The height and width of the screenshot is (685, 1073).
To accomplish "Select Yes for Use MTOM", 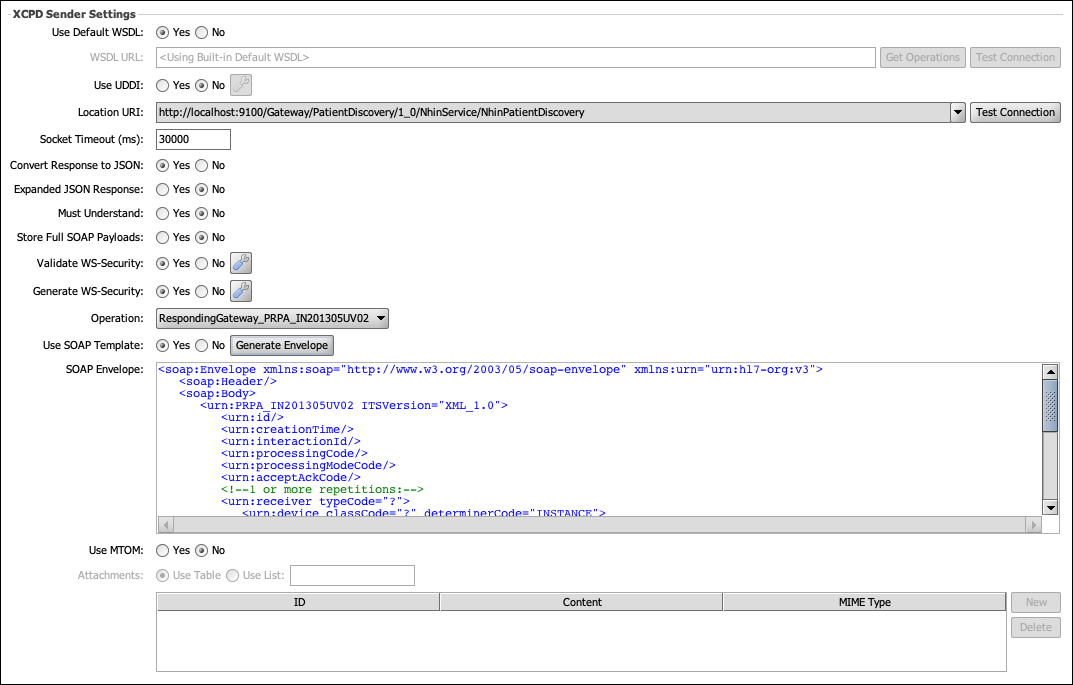I will pyautogui.click(x=162, y=550).
